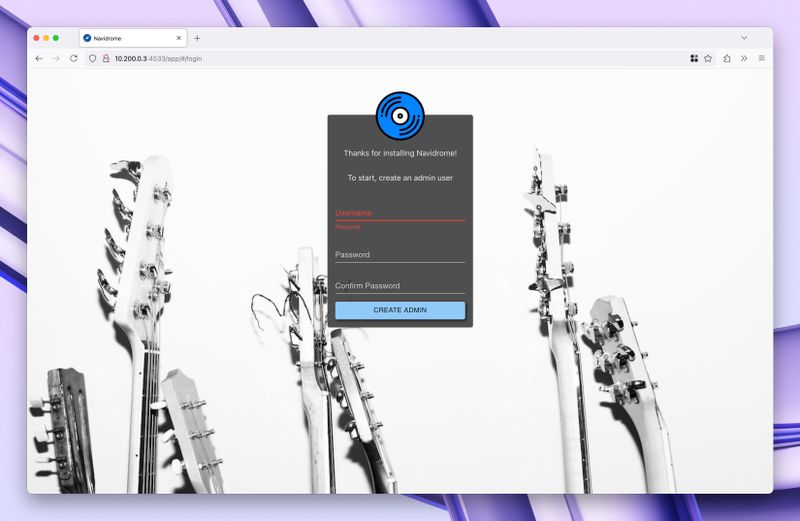The image size is (800, 521).
Task: Click the browser forward arrow
Action: [x=56, y=58]
